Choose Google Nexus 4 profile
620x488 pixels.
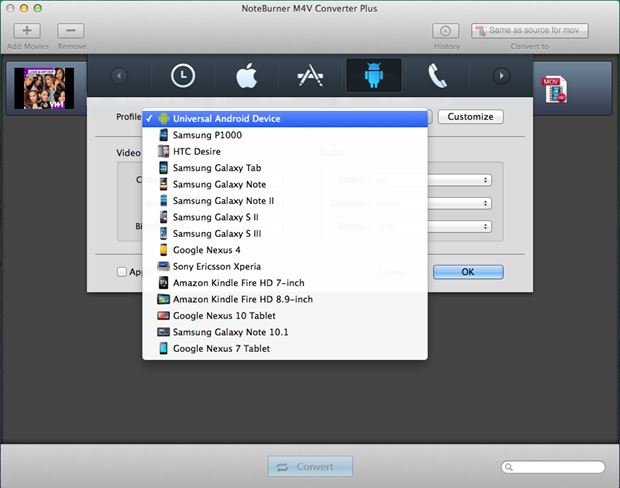285,250
